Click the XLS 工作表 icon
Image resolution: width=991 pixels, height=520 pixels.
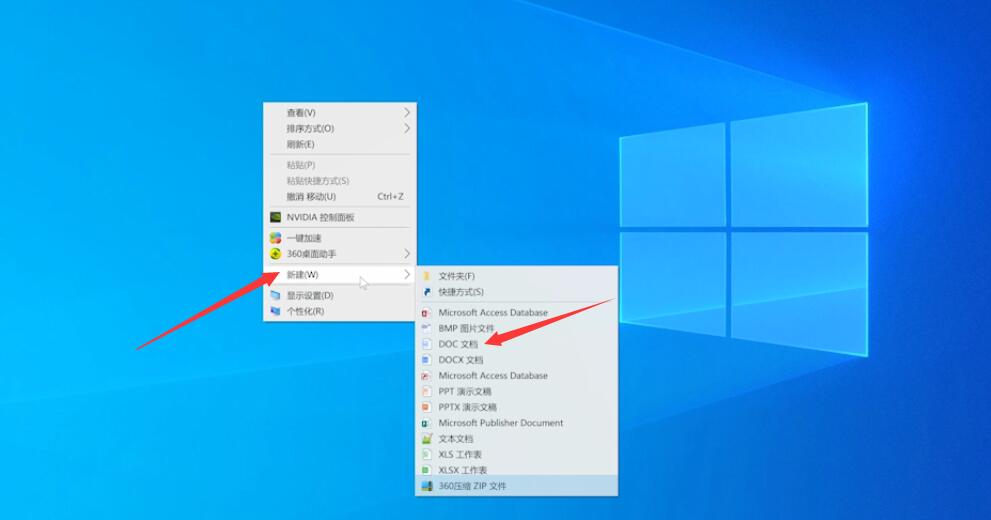[427, 454]
